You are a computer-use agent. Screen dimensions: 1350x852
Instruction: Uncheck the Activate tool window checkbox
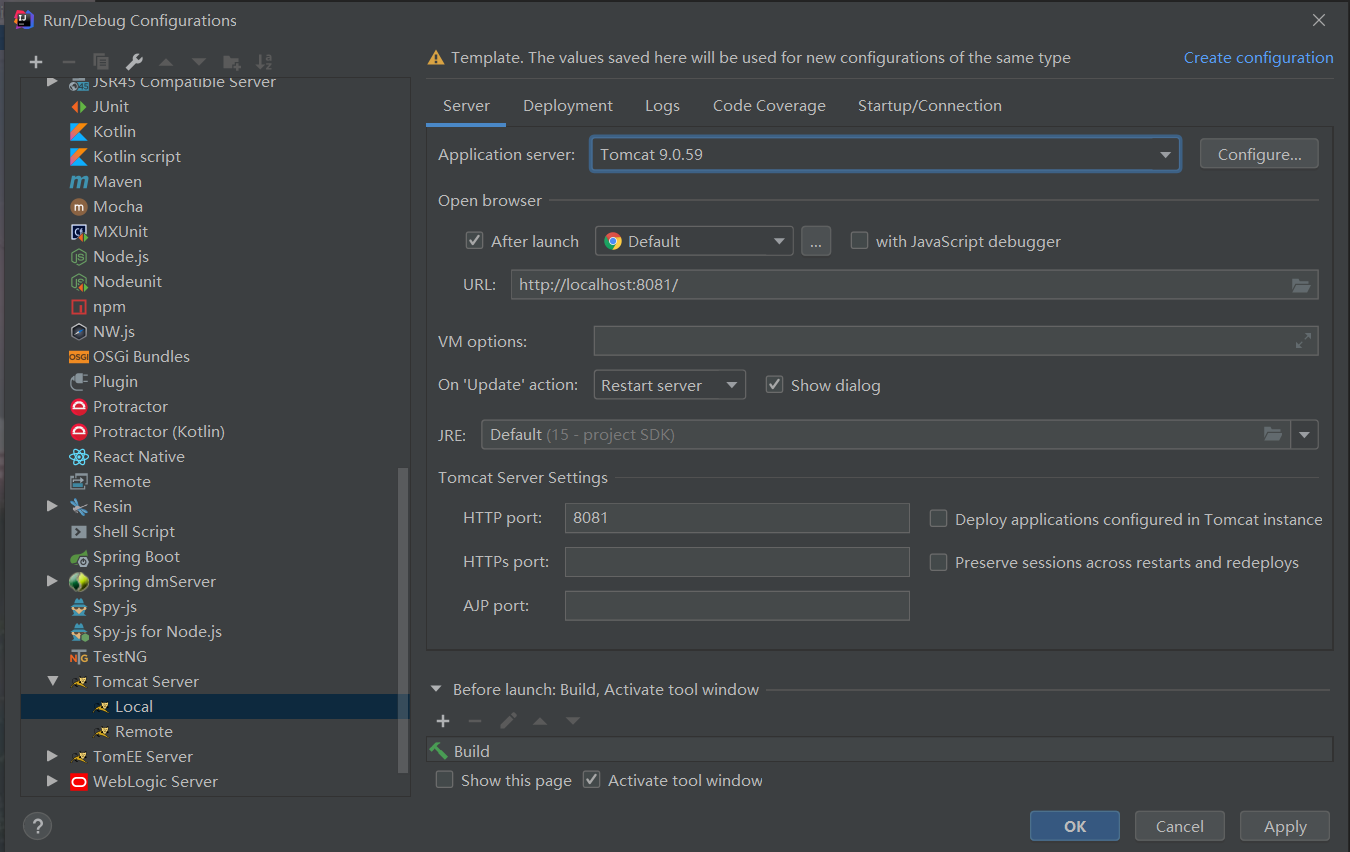coord(592,780)
